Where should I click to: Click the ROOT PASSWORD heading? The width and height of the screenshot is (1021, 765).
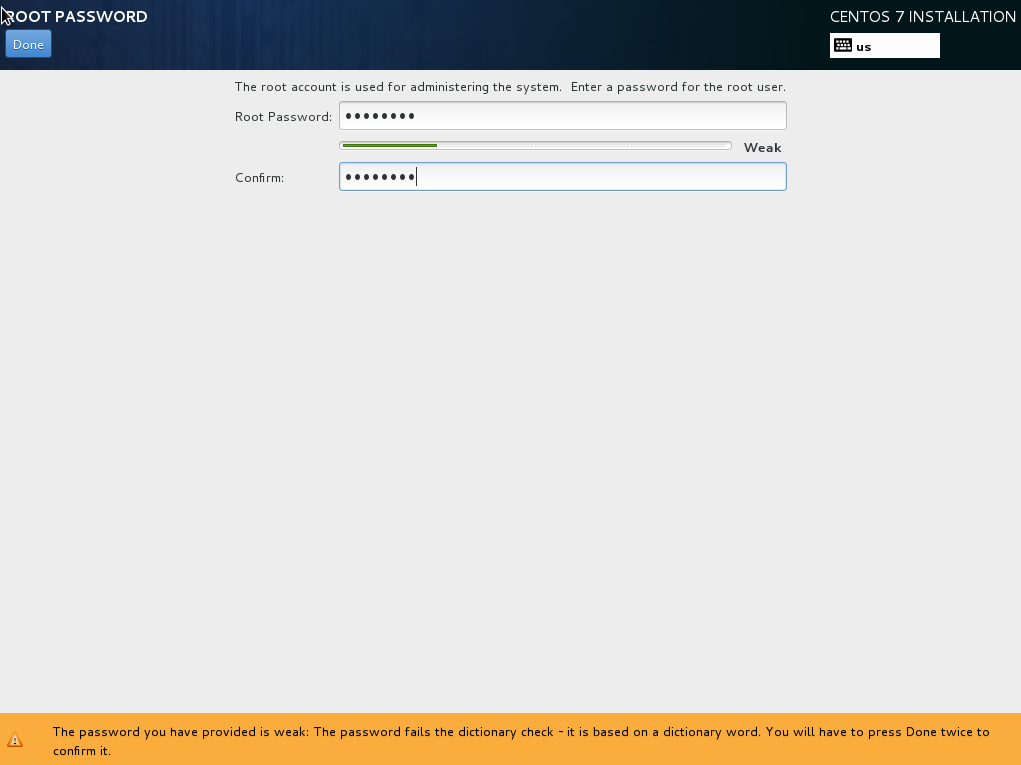point(75,16)
